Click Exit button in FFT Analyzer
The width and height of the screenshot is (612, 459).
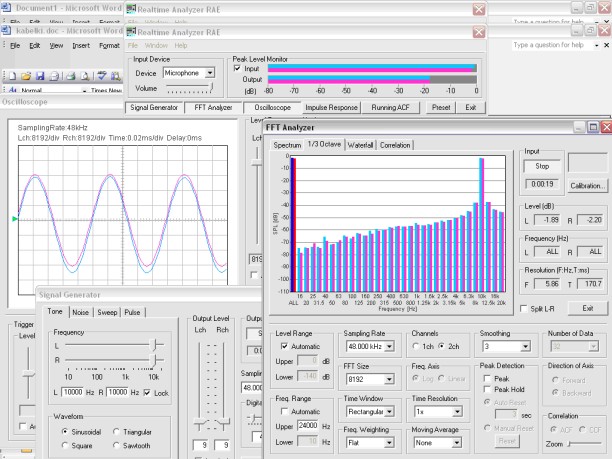click(x=588, y=308)
